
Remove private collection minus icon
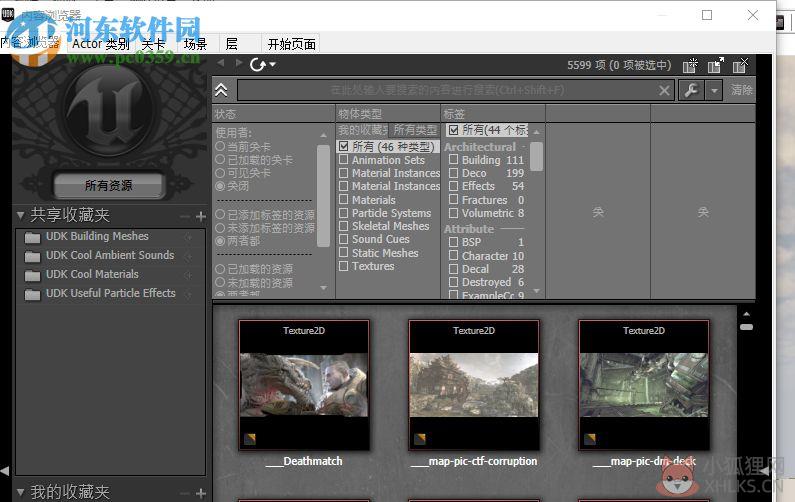[185, 493]
